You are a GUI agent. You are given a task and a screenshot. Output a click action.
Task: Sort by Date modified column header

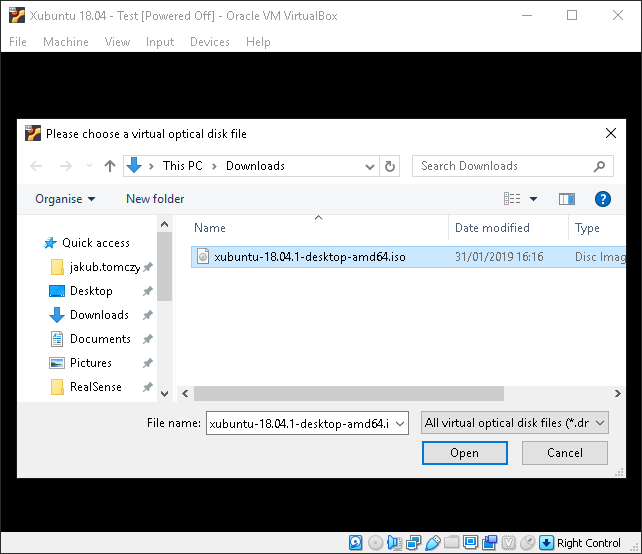(x=493, y=228)
